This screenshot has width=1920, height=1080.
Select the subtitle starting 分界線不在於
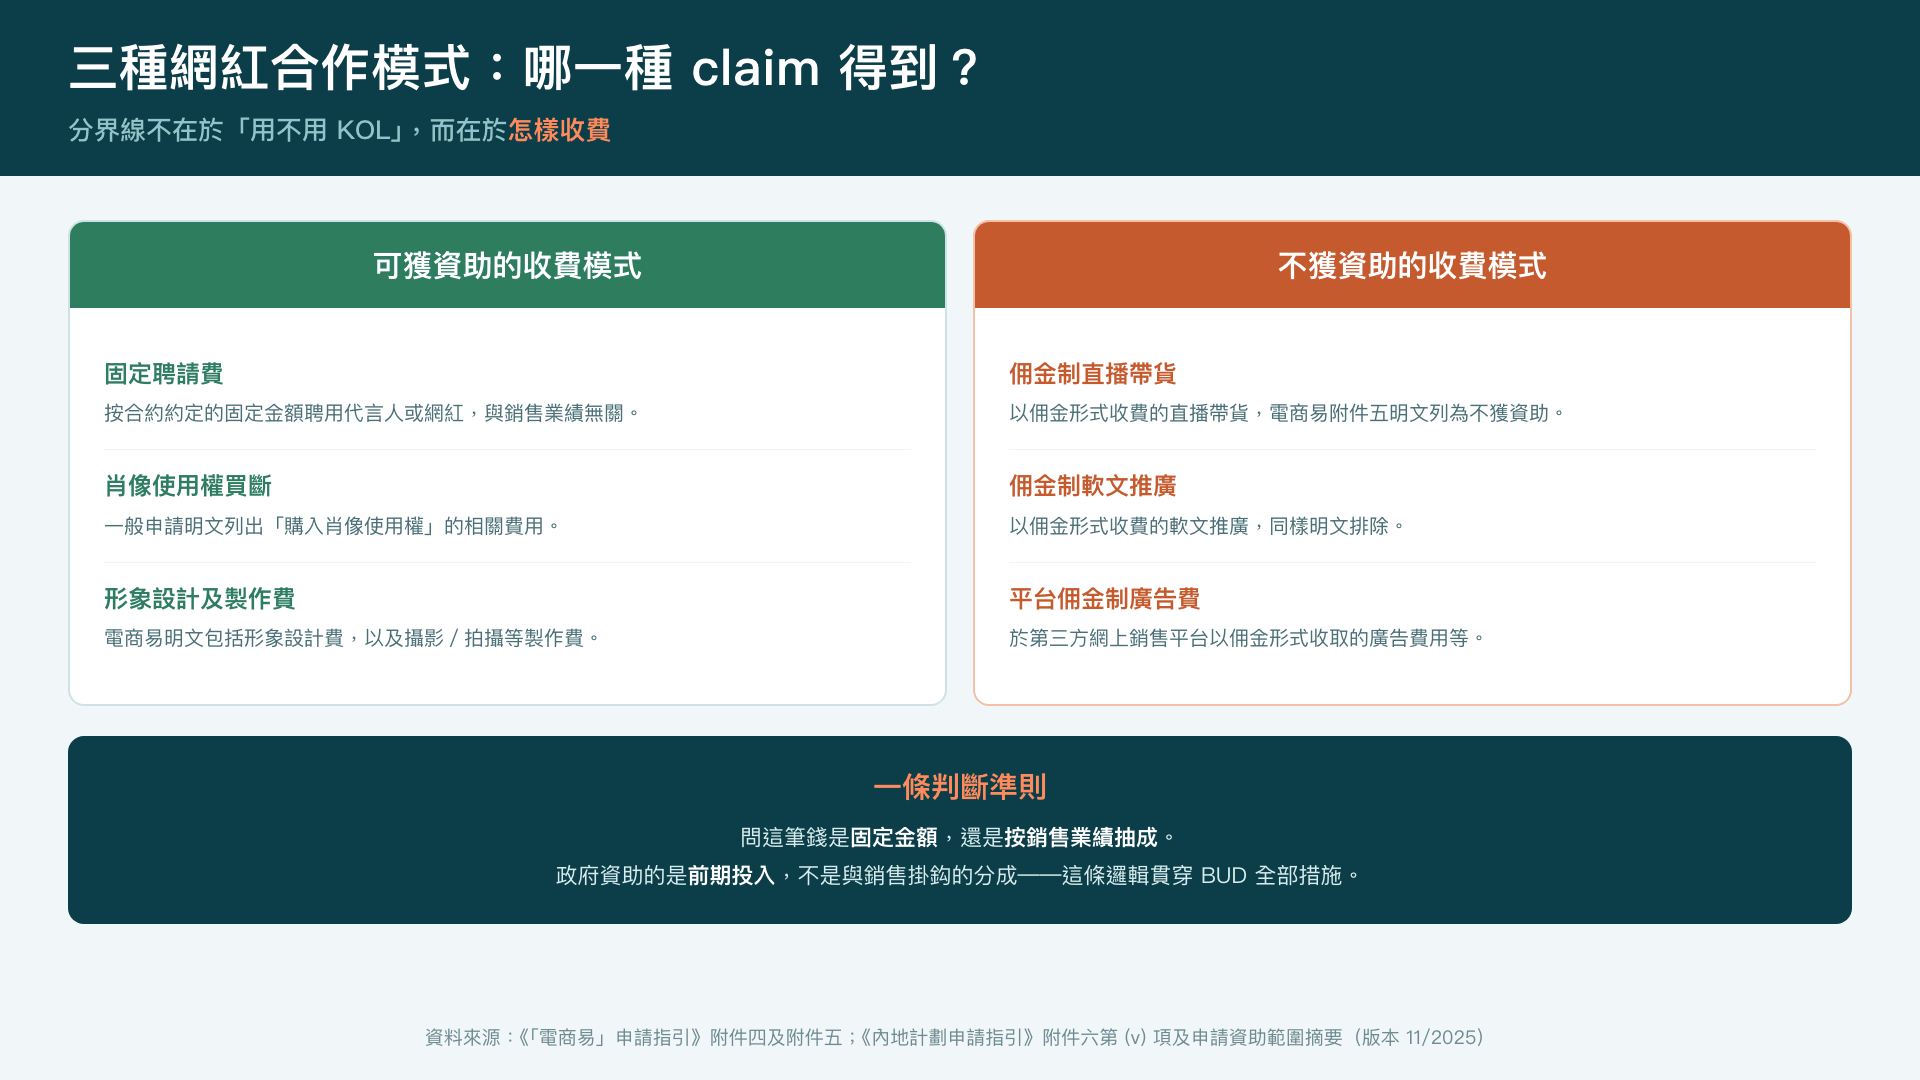click(x=339, y=130)
